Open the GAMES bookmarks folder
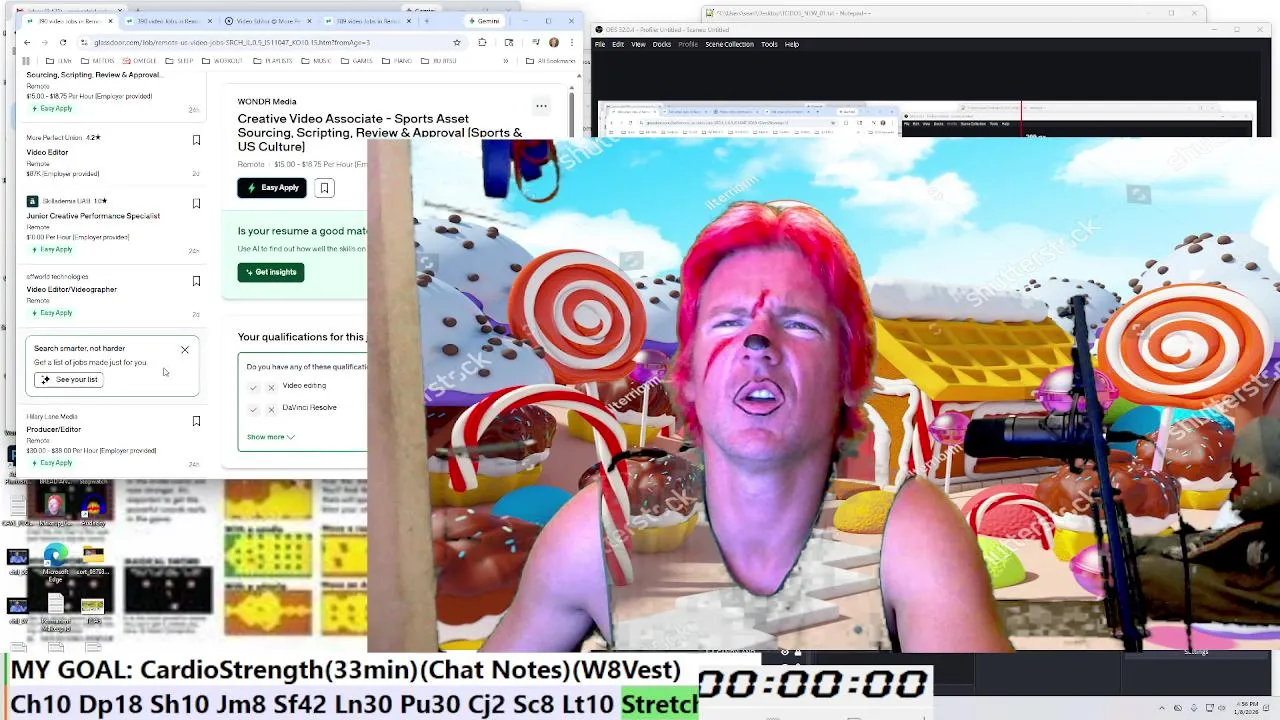Viewport: 1280px width, 720px height. [356, 61]
